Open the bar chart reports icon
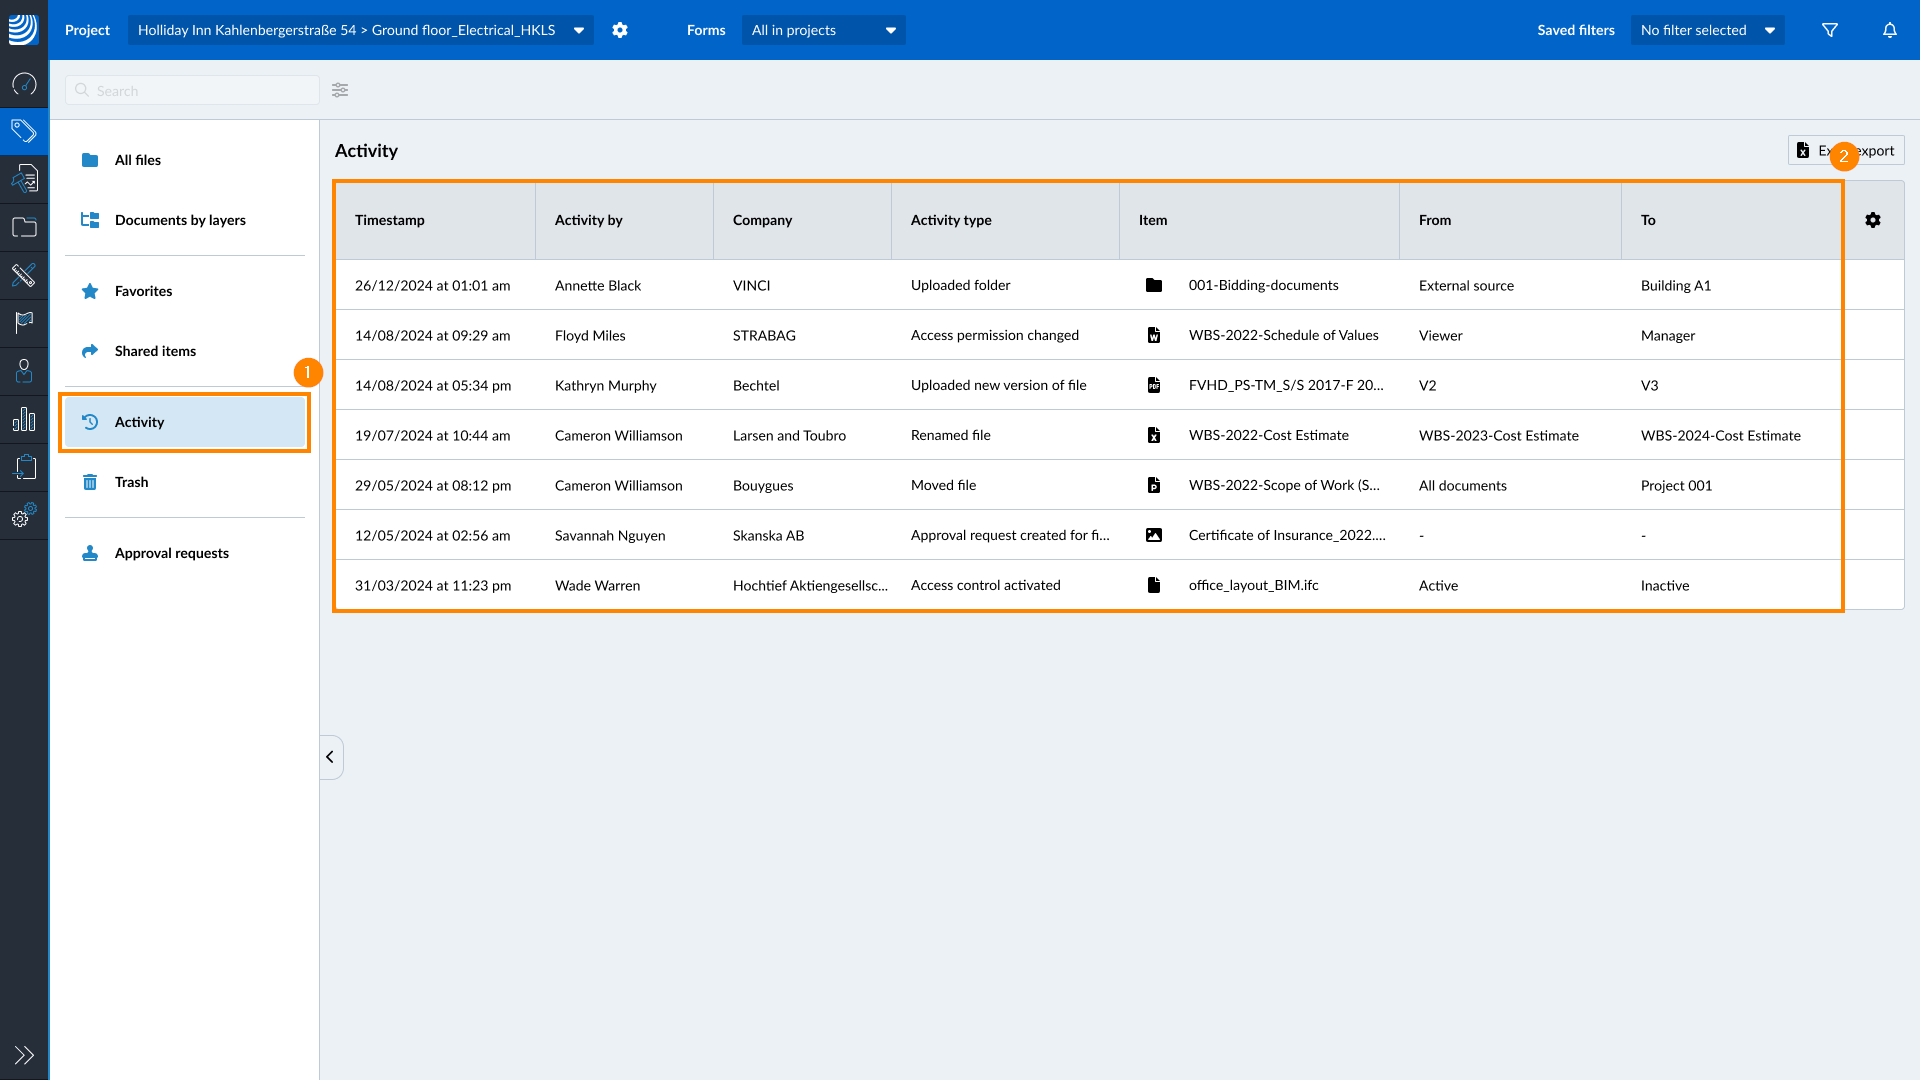Viewport: 1920px width, 1080px height. pyautogui.click(x=24, y=419)
